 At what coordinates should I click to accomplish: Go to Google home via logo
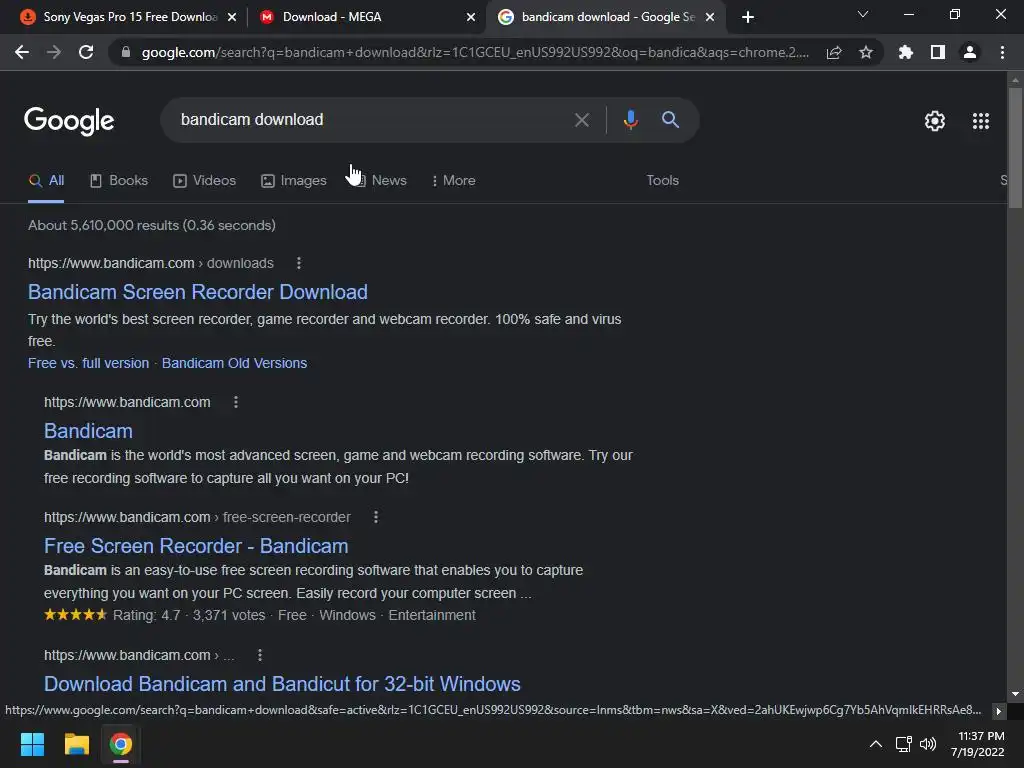point(69,121)
